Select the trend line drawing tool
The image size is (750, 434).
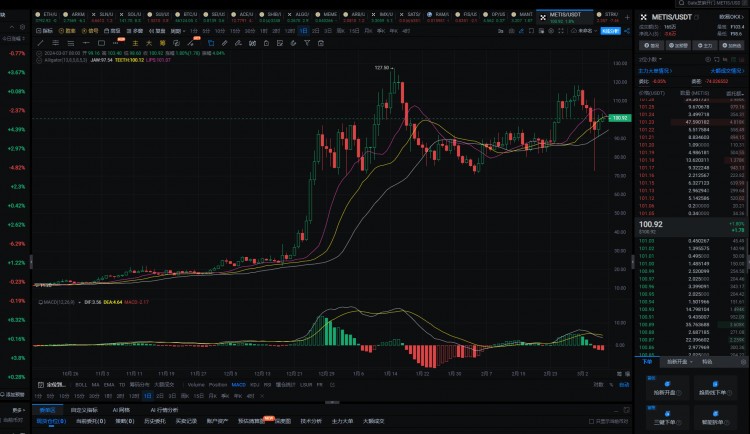pos(41,43)
